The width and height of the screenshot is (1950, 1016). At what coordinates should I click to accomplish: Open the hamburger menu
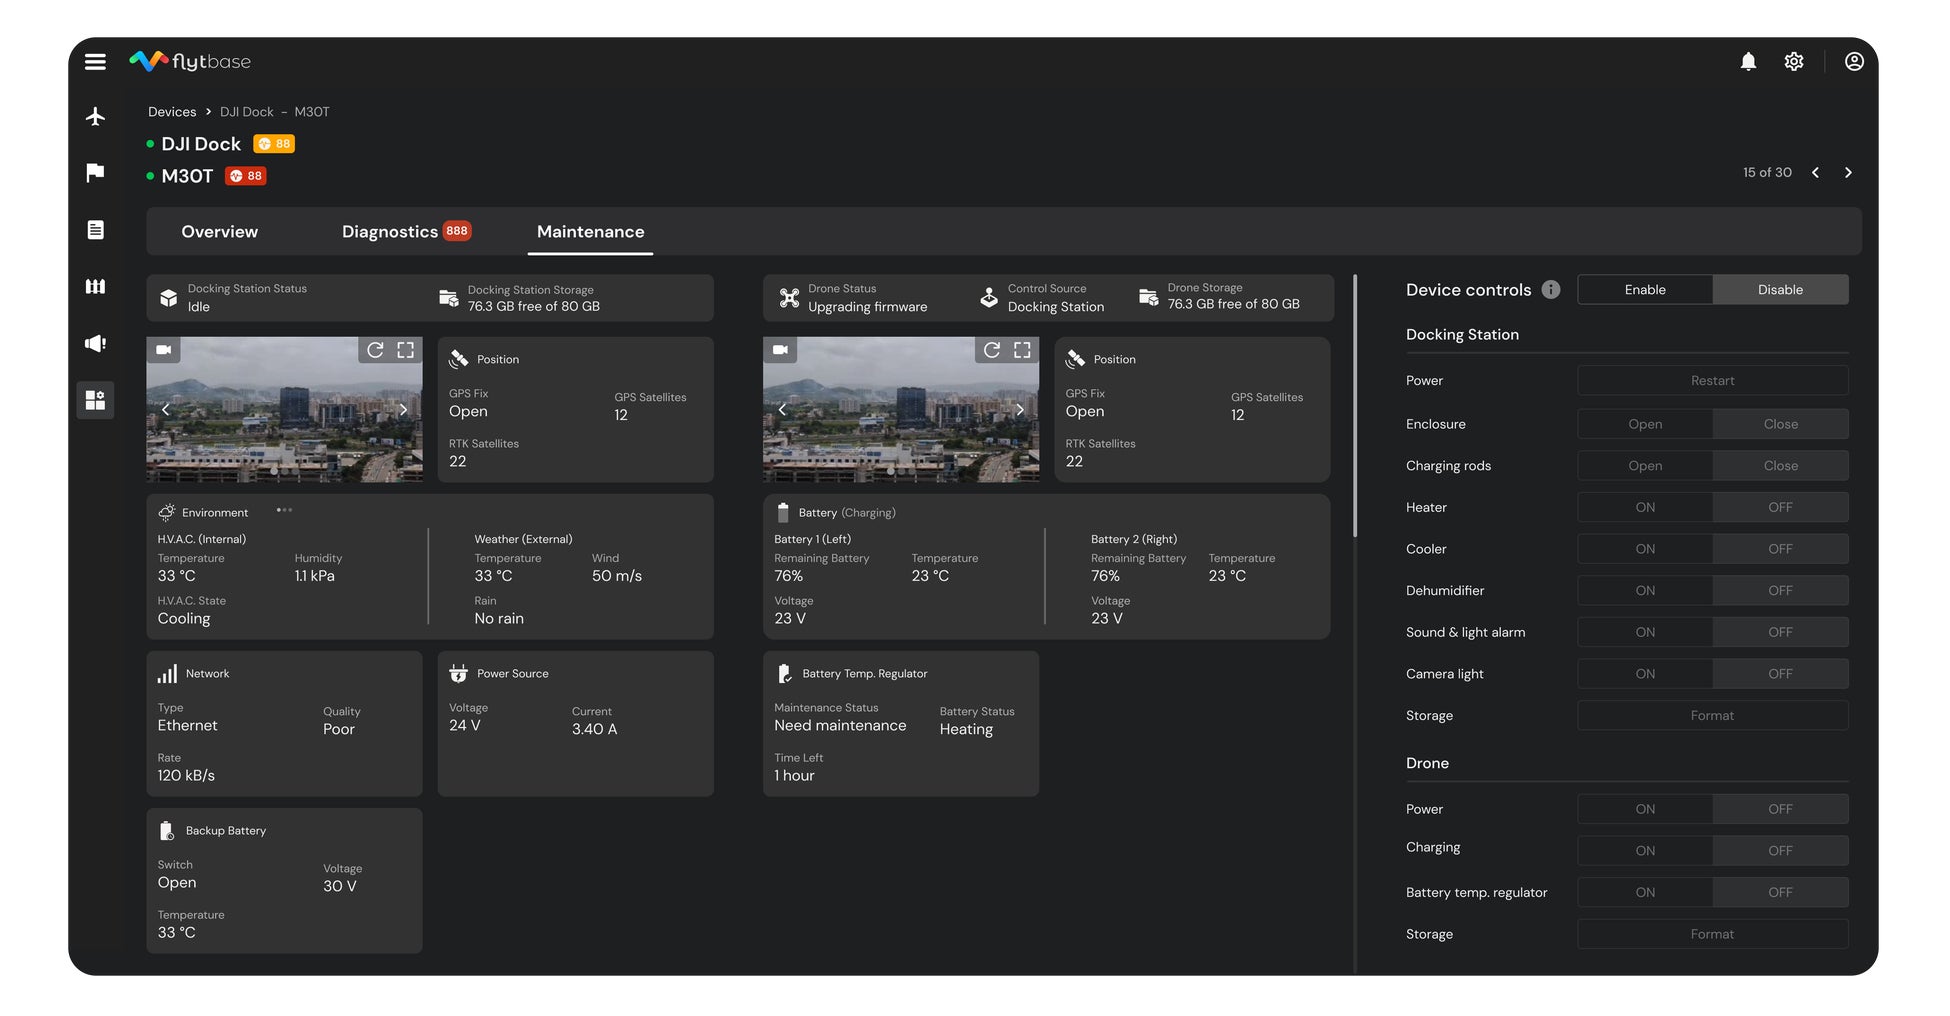coord(95,62)
